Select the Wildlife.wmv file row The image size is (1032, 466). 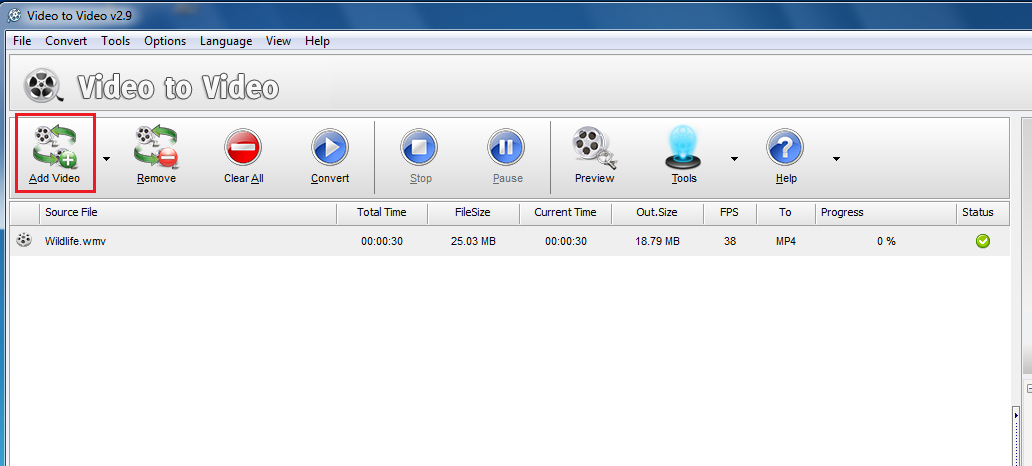pyautogui.click(x=75, y=241)
